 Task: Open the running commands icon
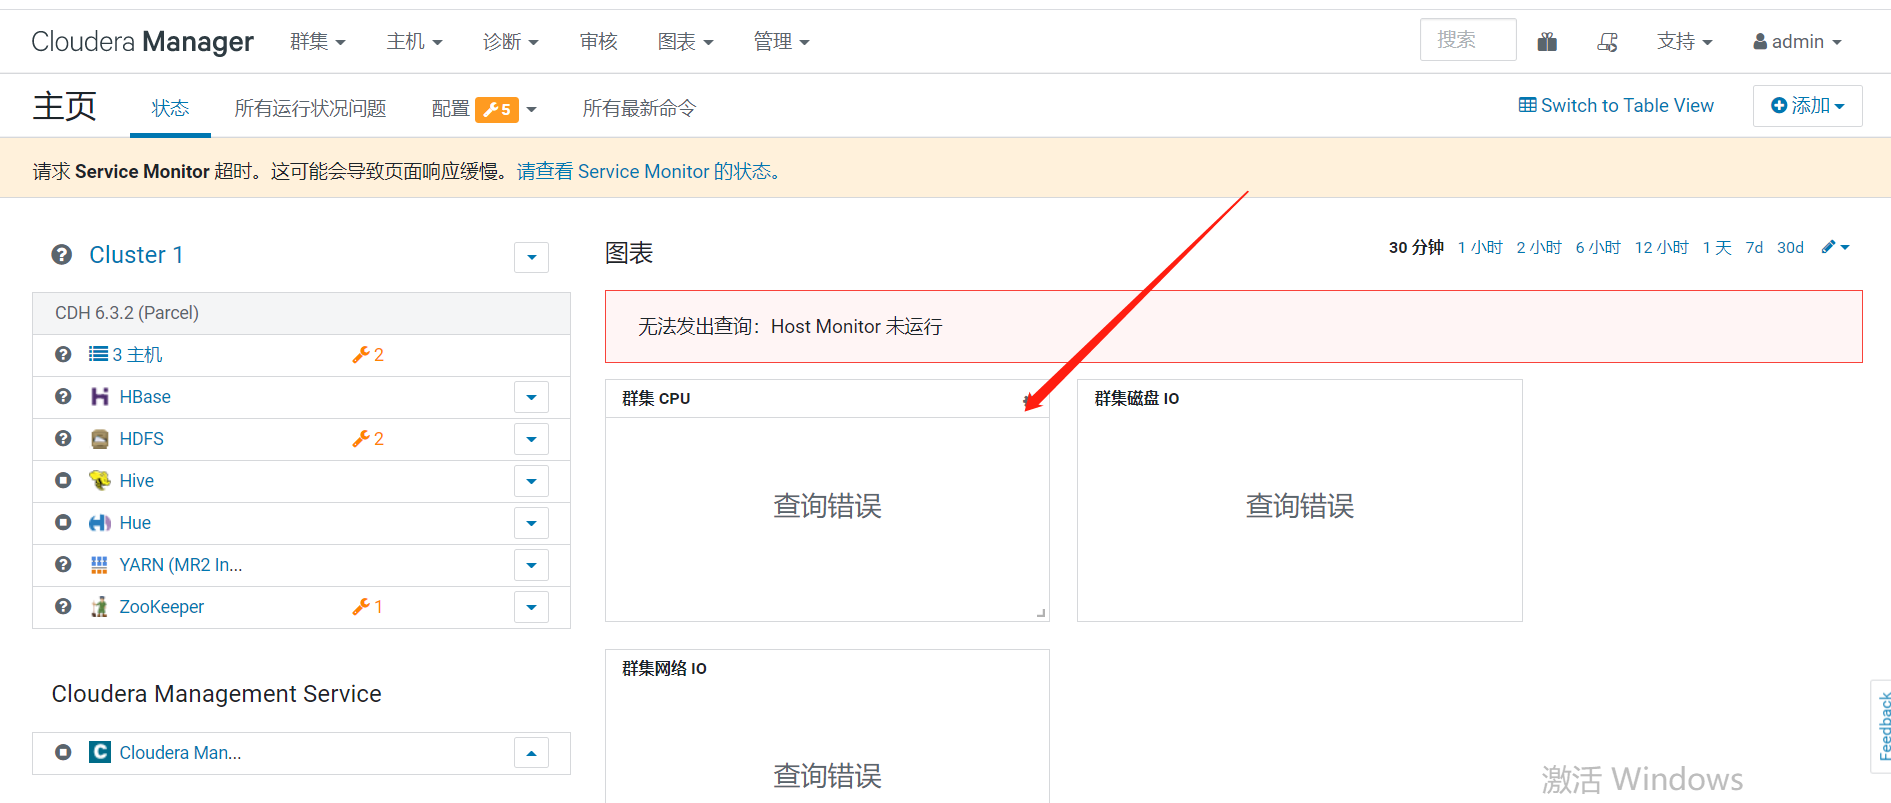[1608, 41]
